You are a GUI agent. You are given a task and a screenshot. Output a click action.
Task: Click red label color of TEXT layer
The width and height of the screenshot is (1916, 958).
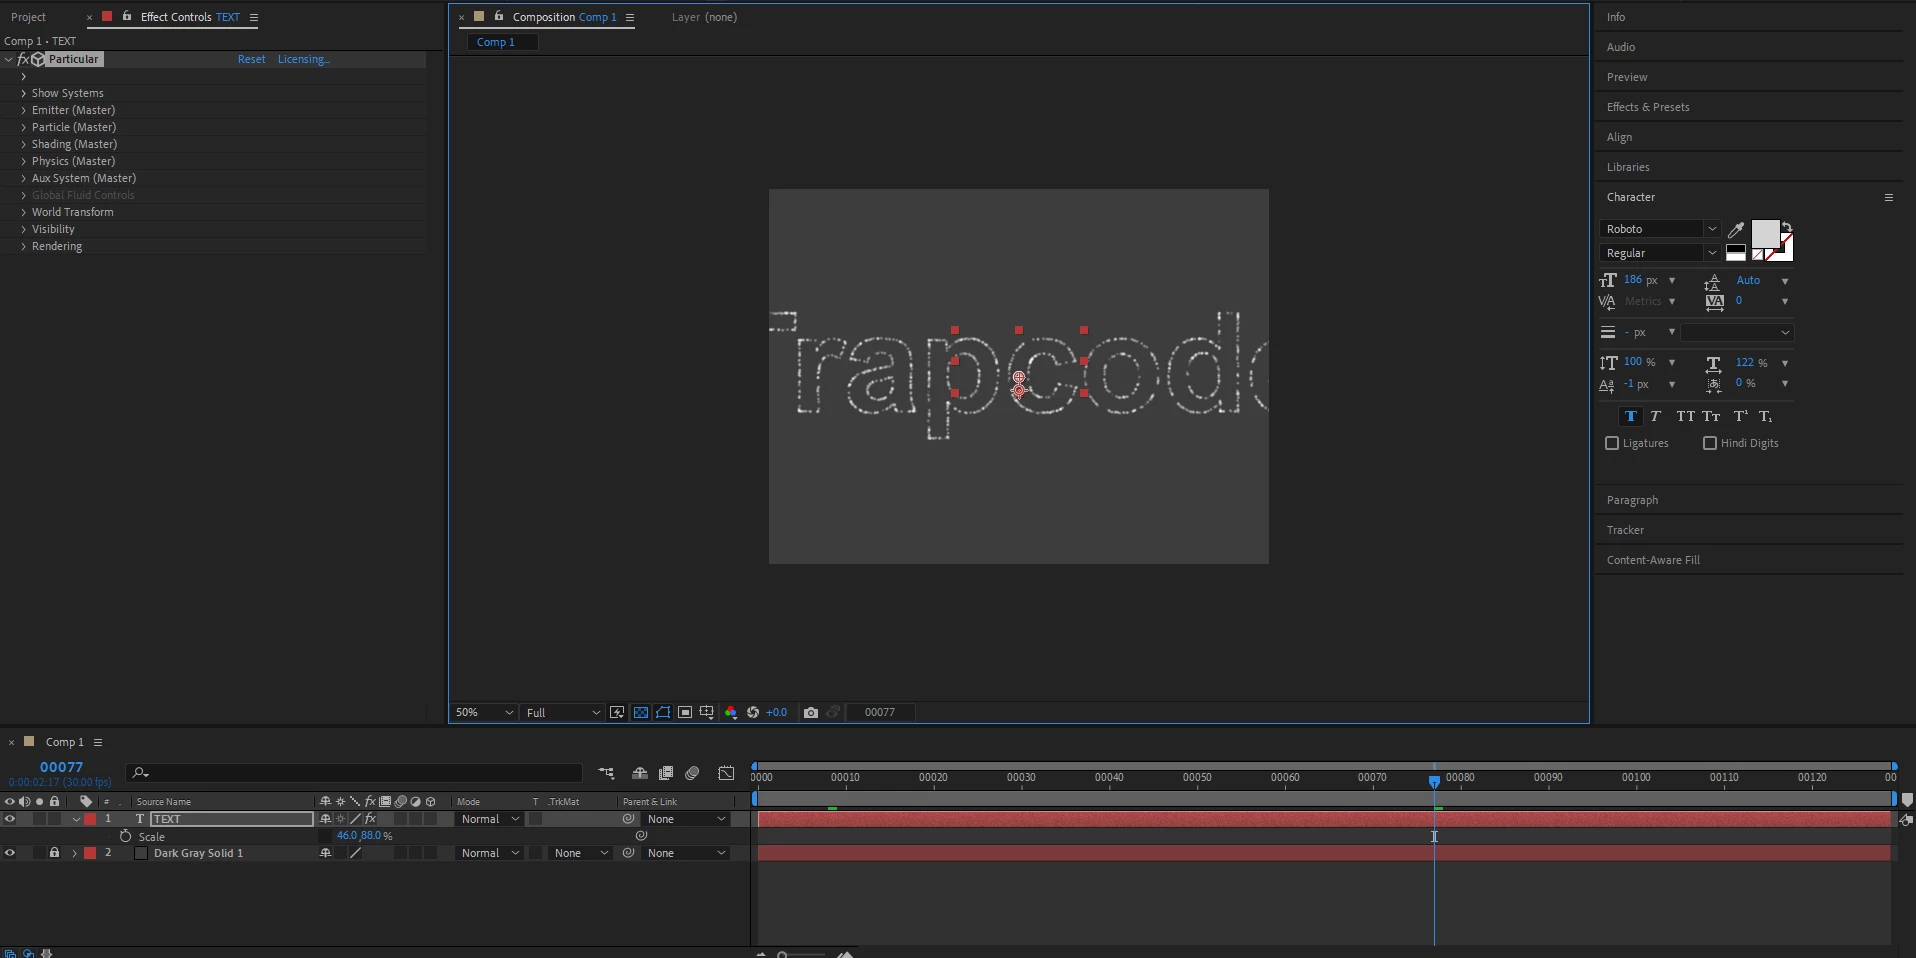click(x=90, y=819)
